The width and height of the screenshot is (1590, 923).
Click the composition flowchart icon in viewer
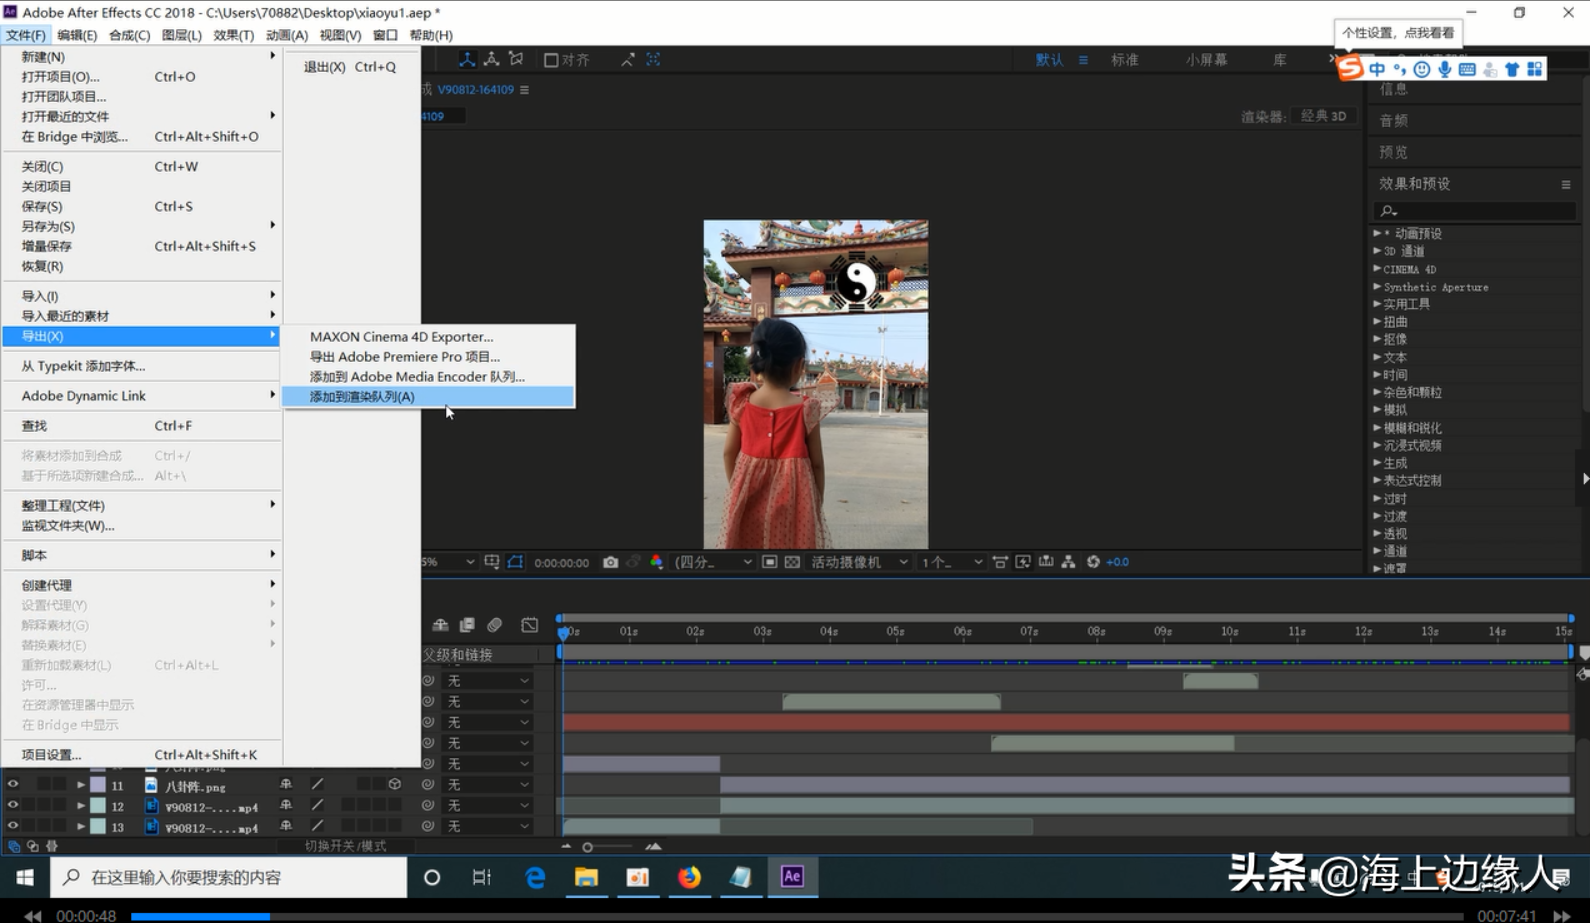pos(1068,562)
